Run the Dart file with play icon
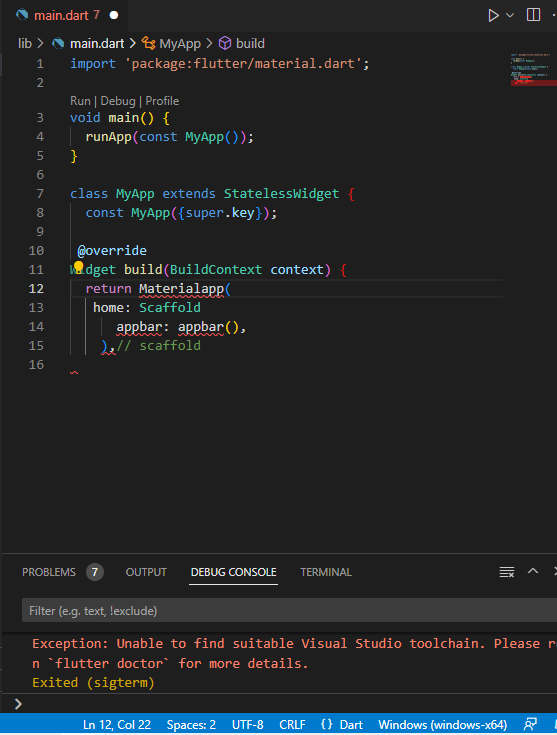 (493, 15)
